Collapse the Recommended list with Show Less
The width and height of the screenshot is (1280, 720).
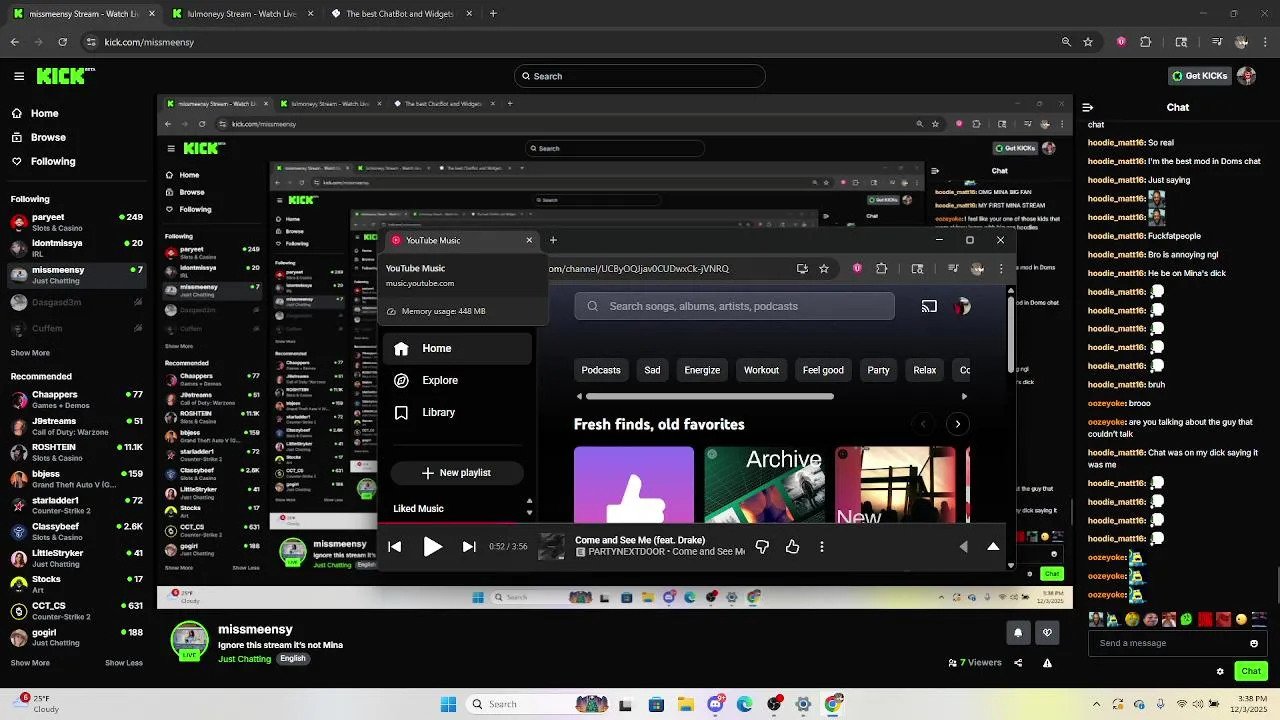coord(124,662)
